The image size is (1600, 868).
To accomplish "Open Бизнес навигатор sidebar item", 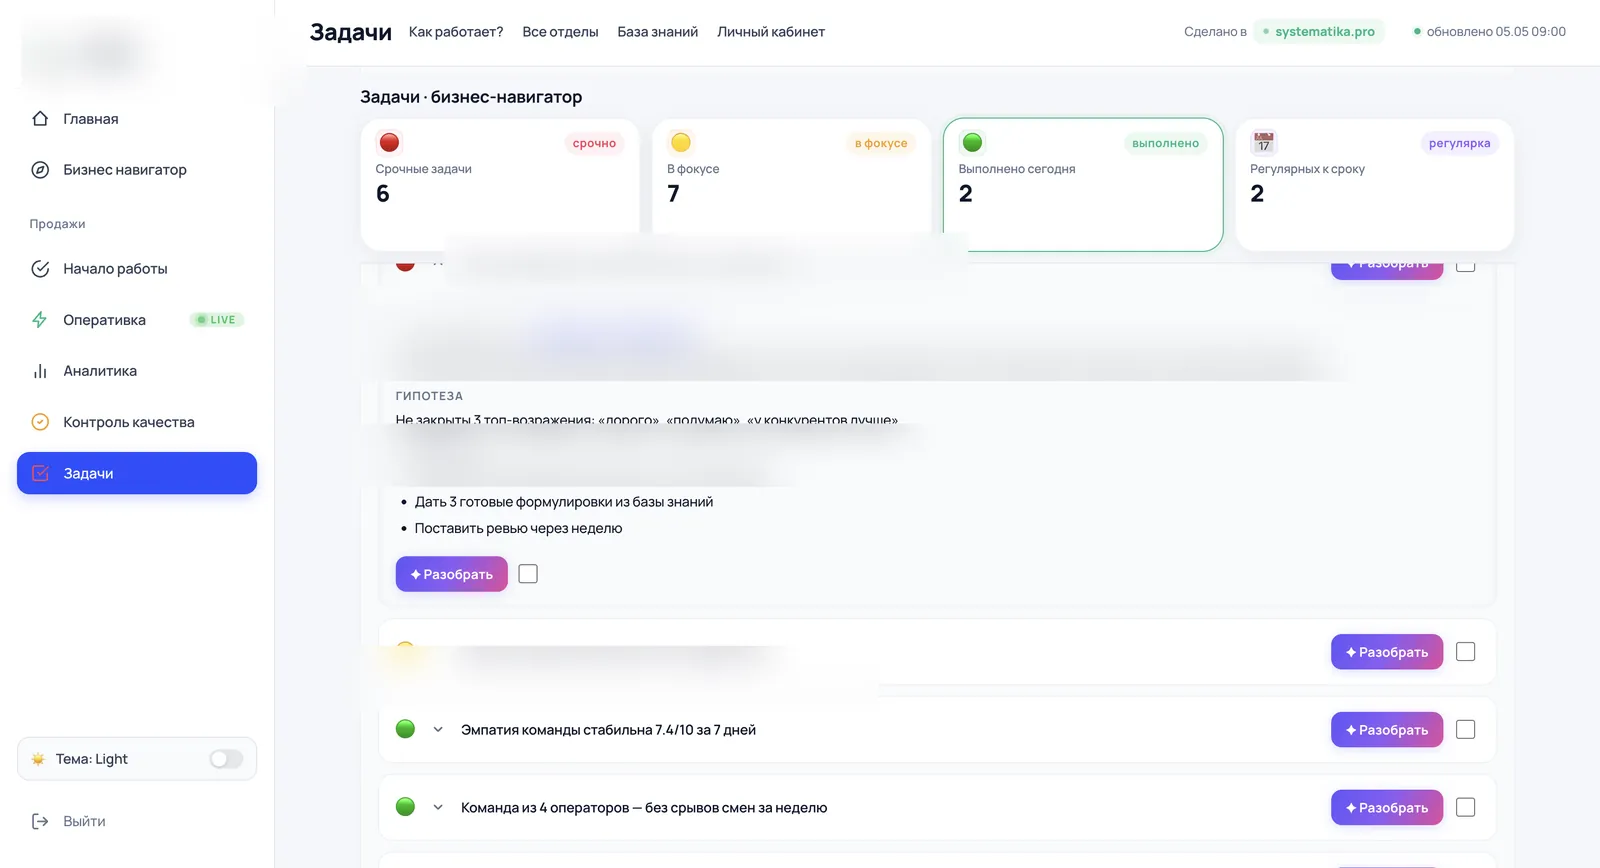I will (137, 170).
